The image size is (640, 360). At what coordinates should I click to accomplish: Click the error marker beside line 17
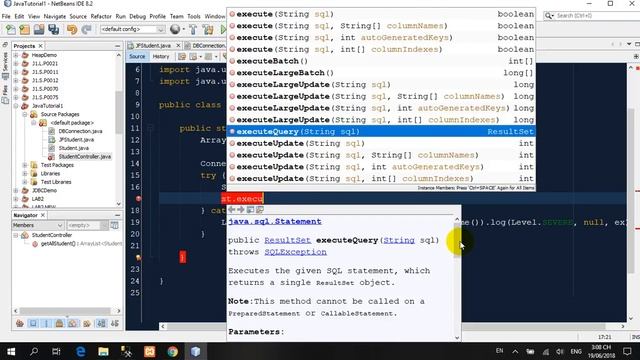(x=139, y=199)
